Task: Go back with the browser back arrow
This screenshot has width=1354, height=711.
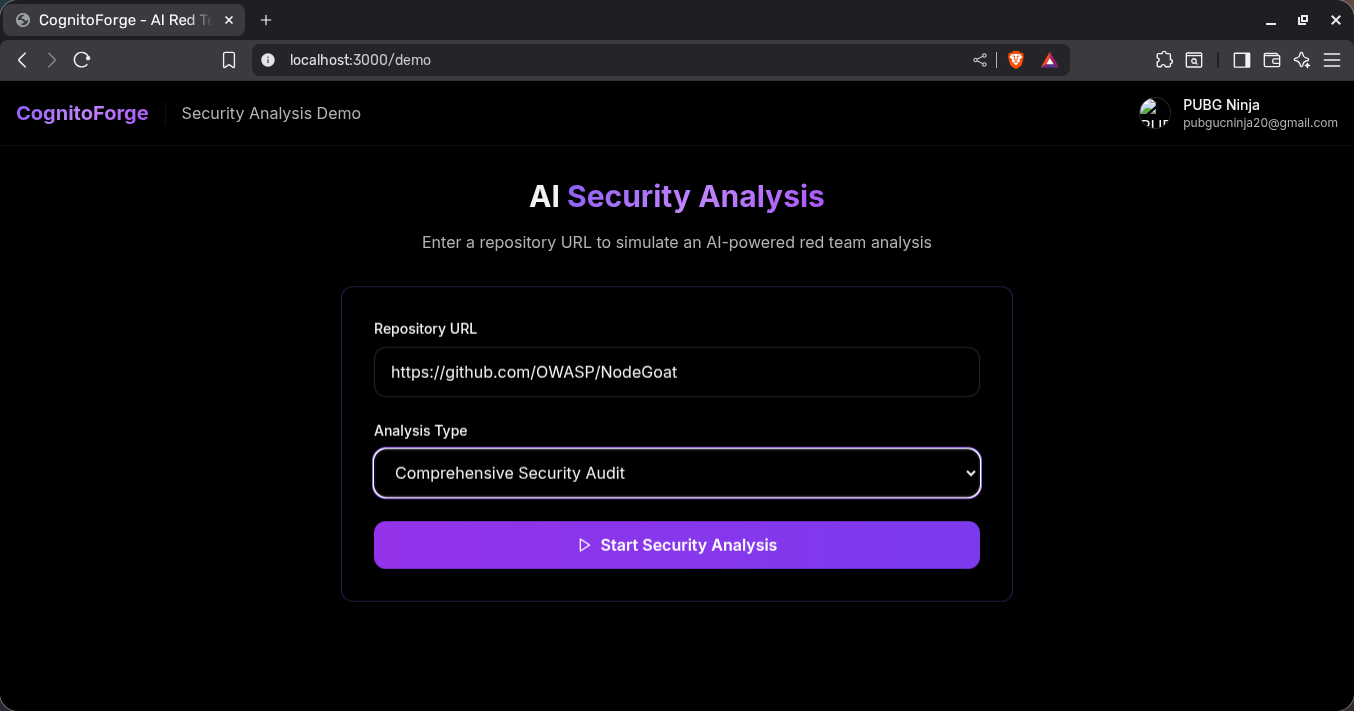Action: (x=22, y=60)
